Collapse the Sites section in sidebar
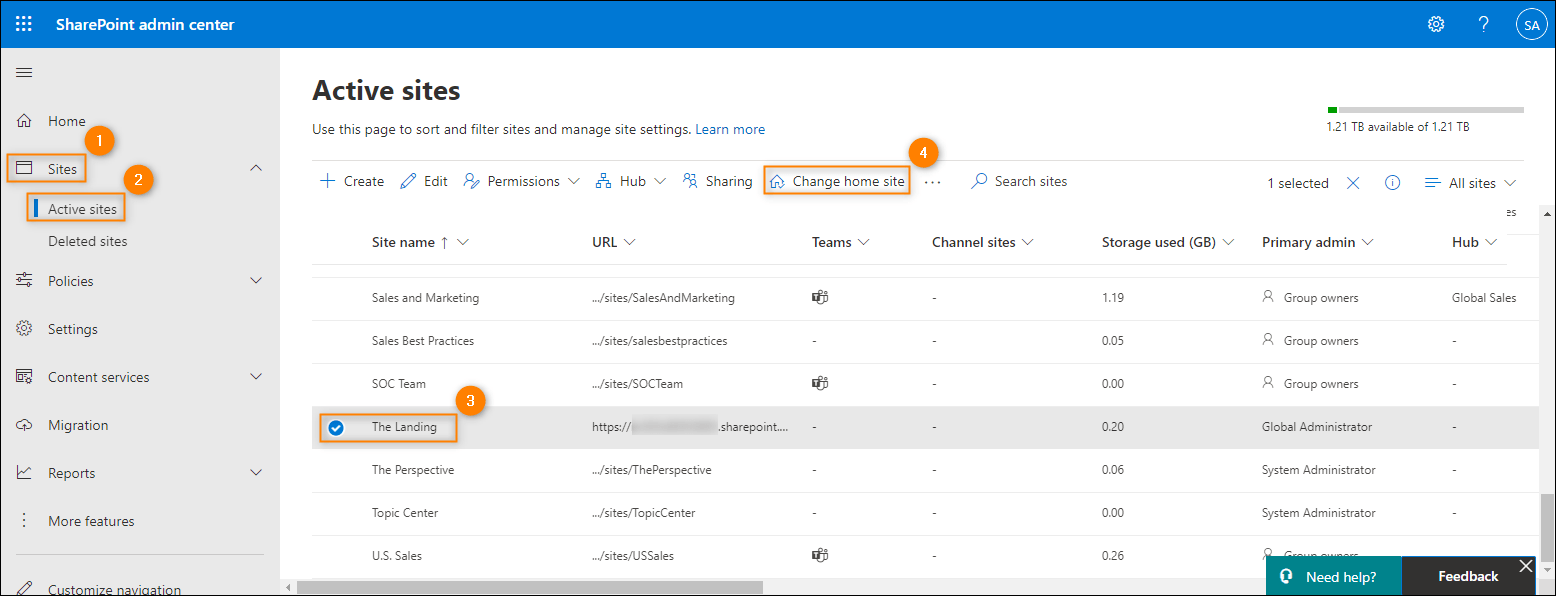The image size is (1556, 596). 256,168
